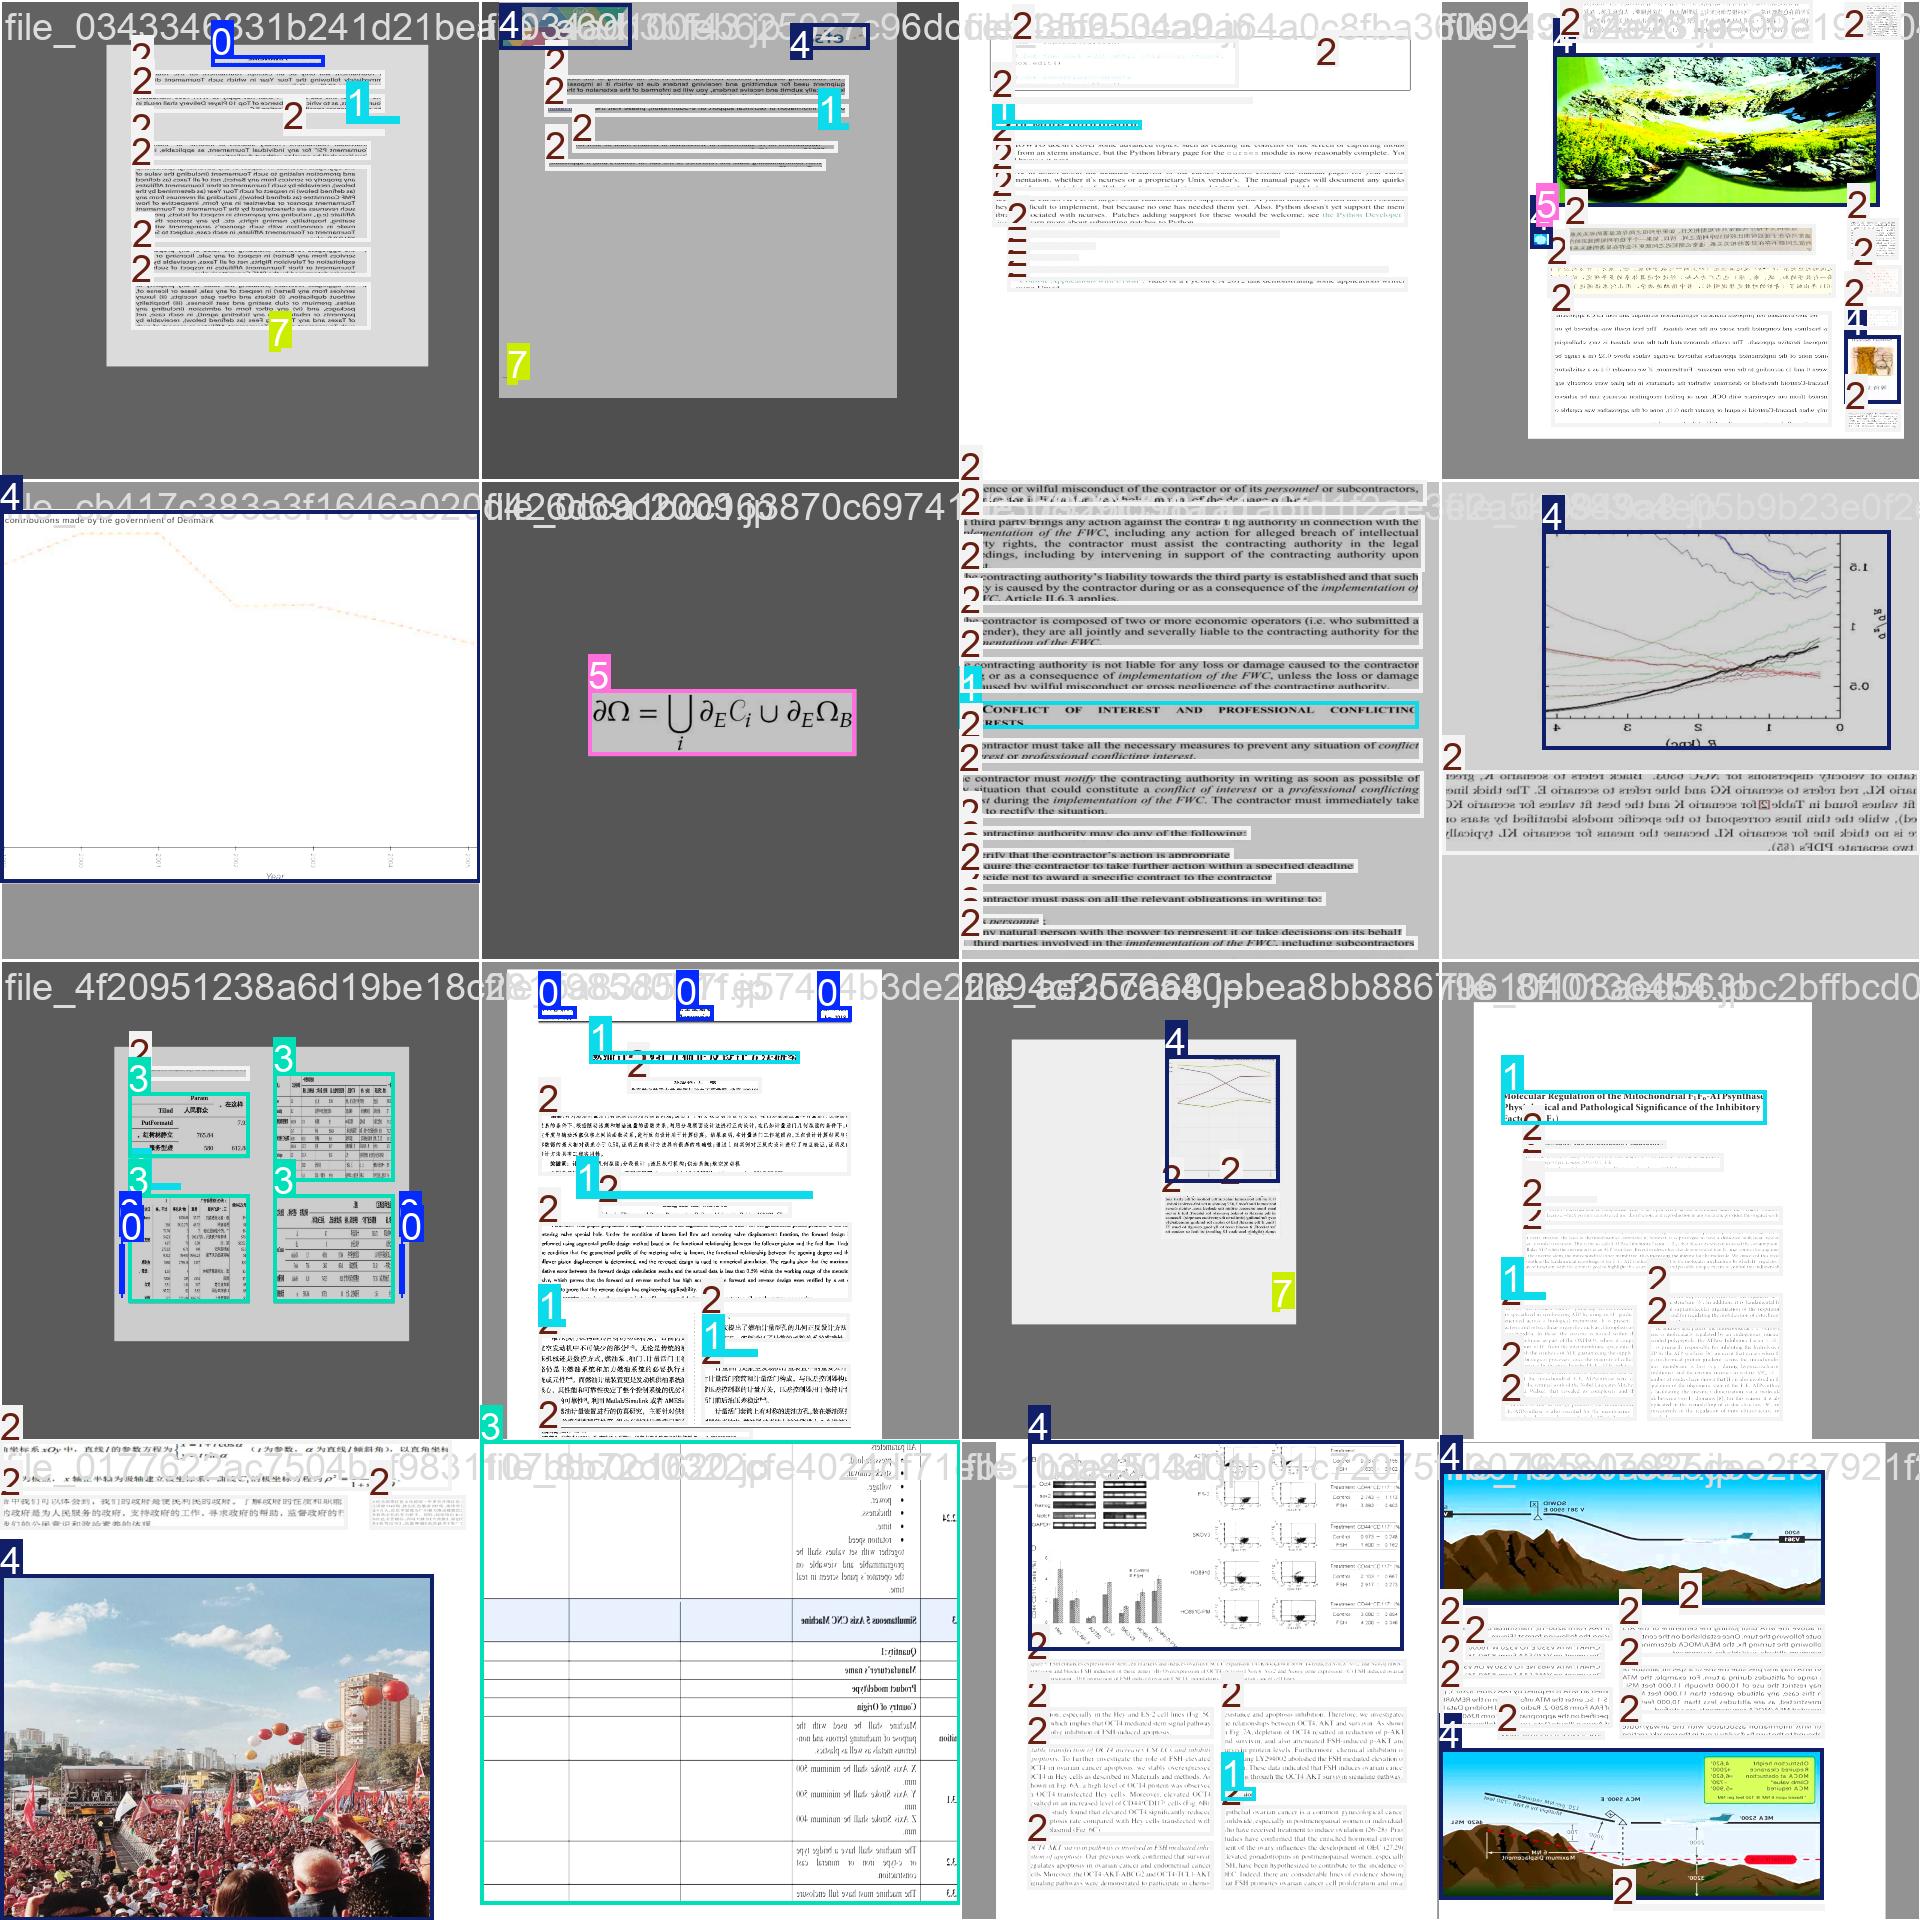Image resolution: width=1920 pixels, height=1920 pixels.
Task: Click the pink-boxed boundary equation ∂Ω
Action: click(x=722, y=722)
